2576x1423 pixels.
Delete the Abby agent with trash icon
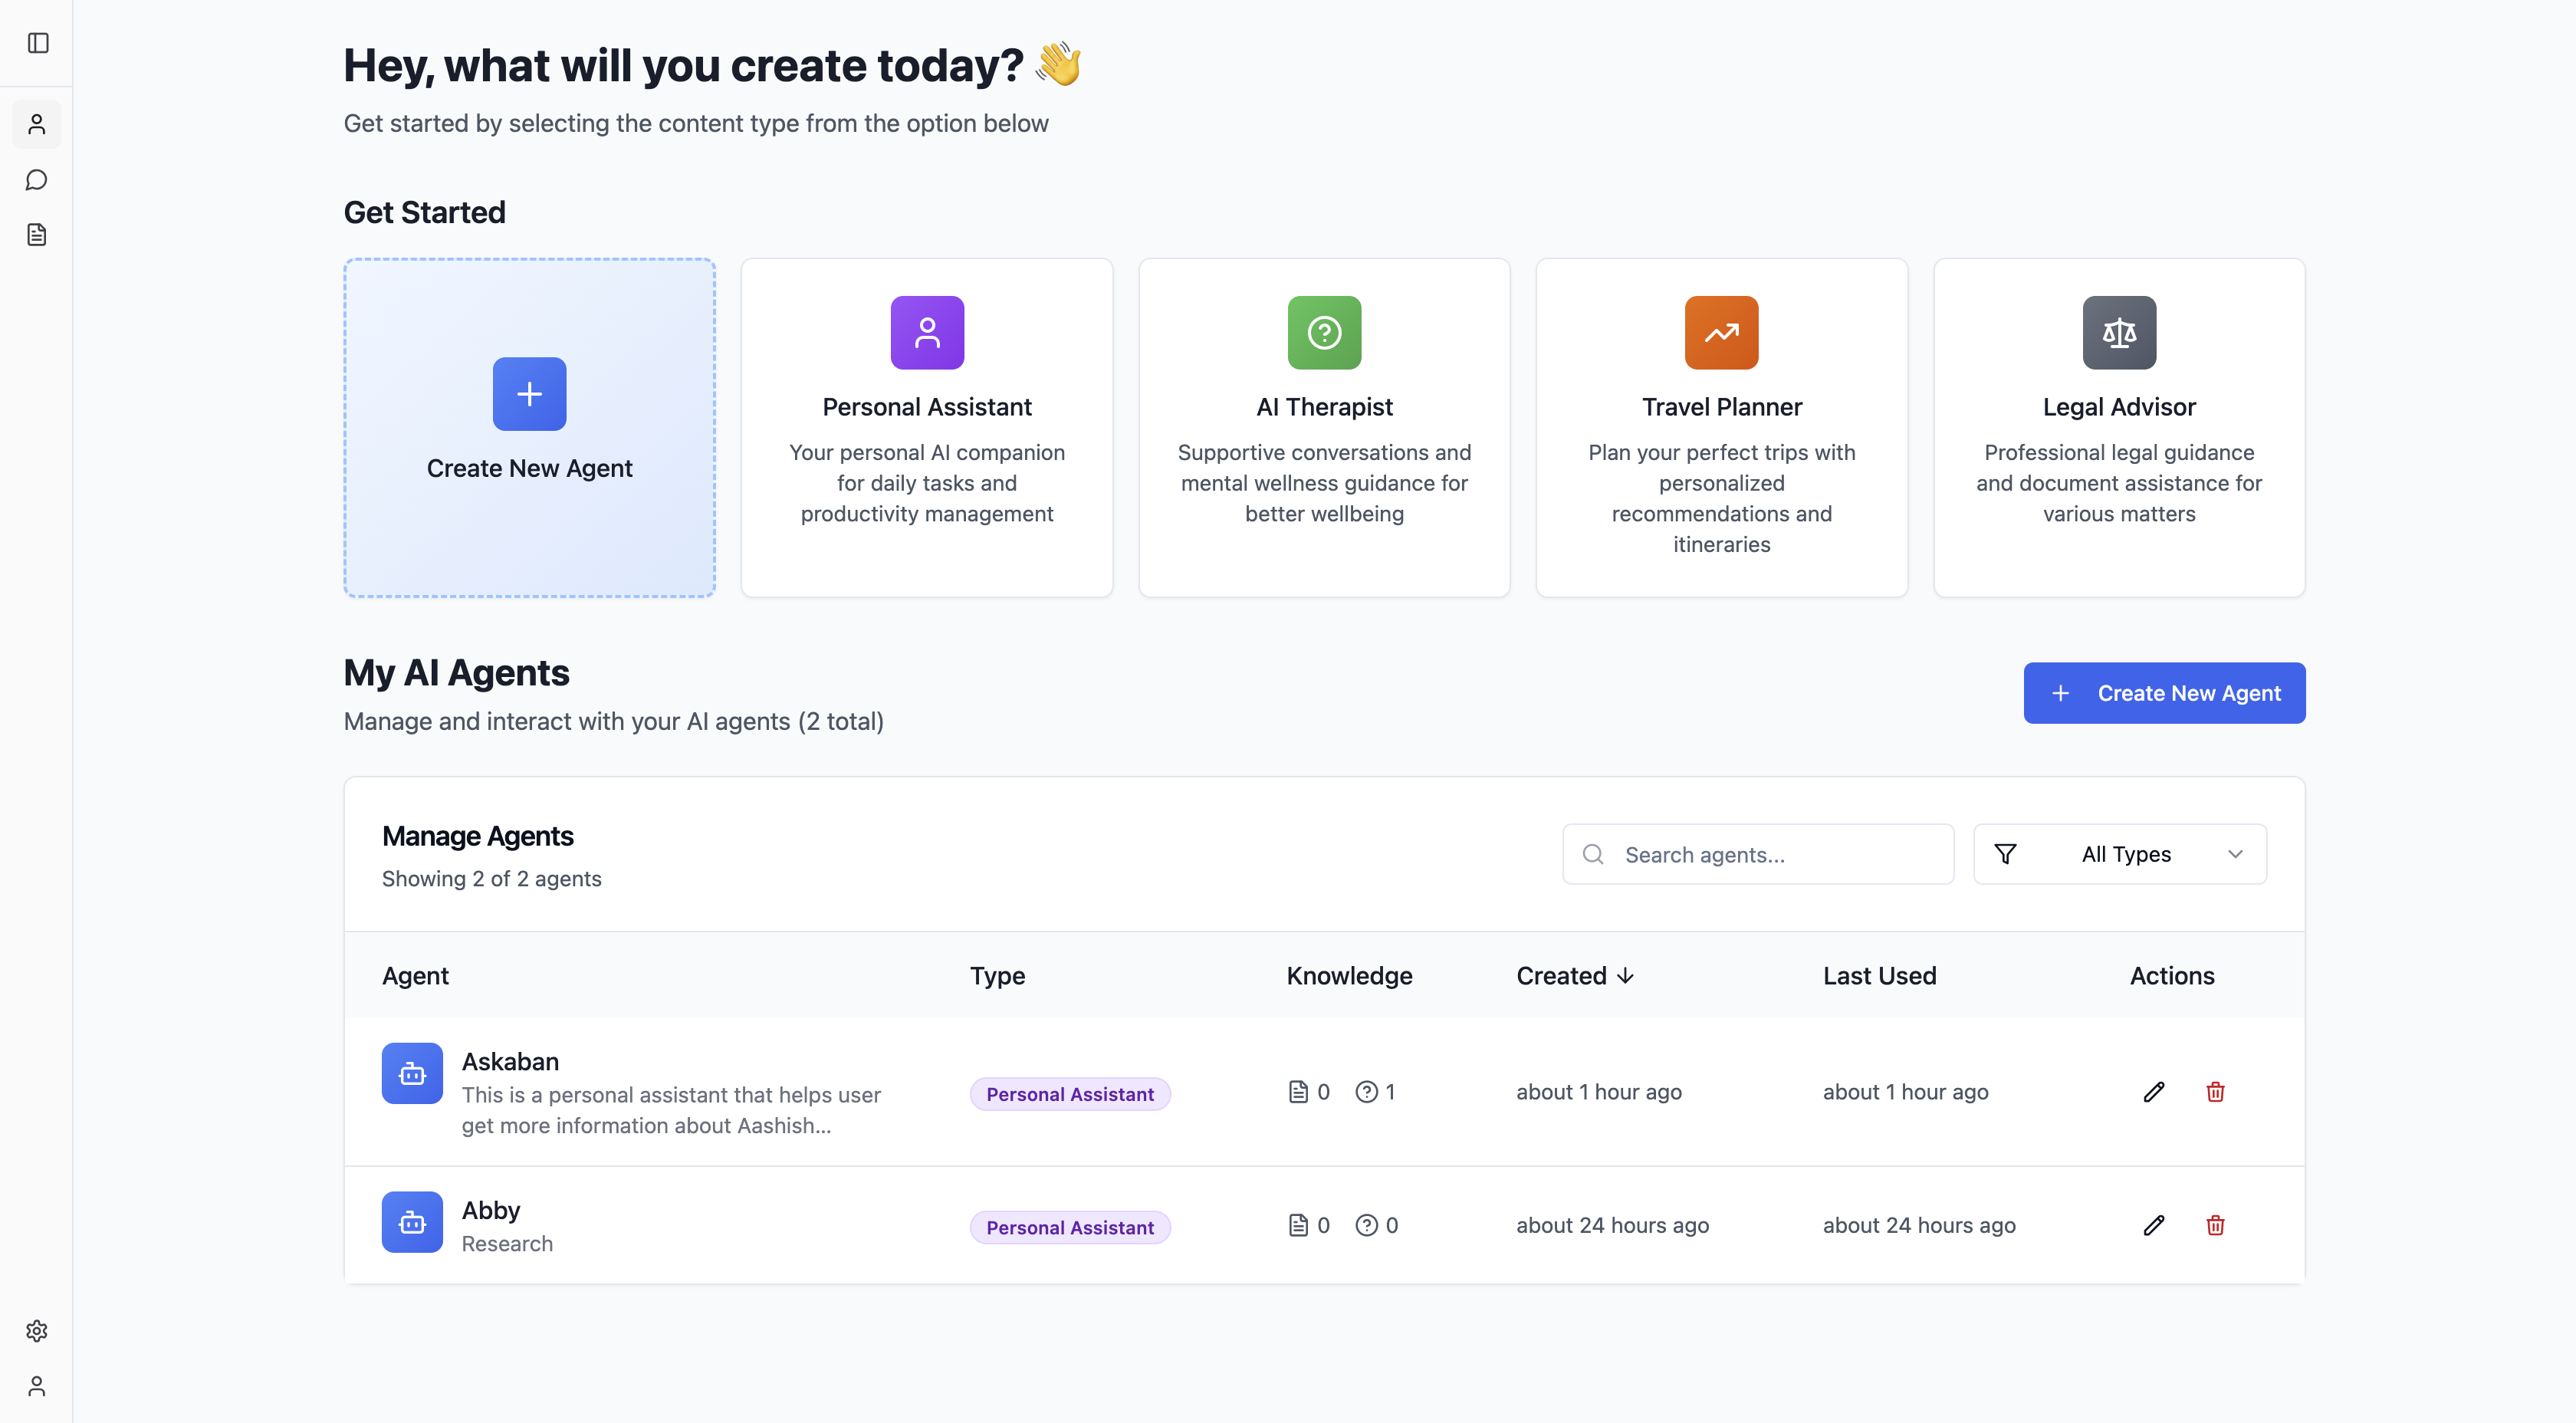click(x=2215, y=1225)
